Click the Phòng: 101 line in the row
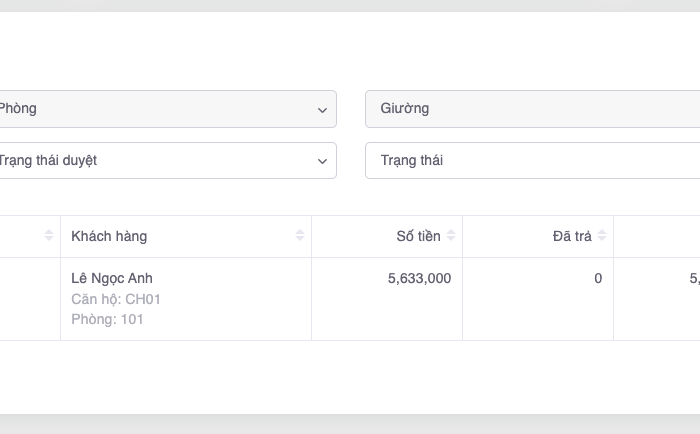The image size is (700, 434). [107, 320]
